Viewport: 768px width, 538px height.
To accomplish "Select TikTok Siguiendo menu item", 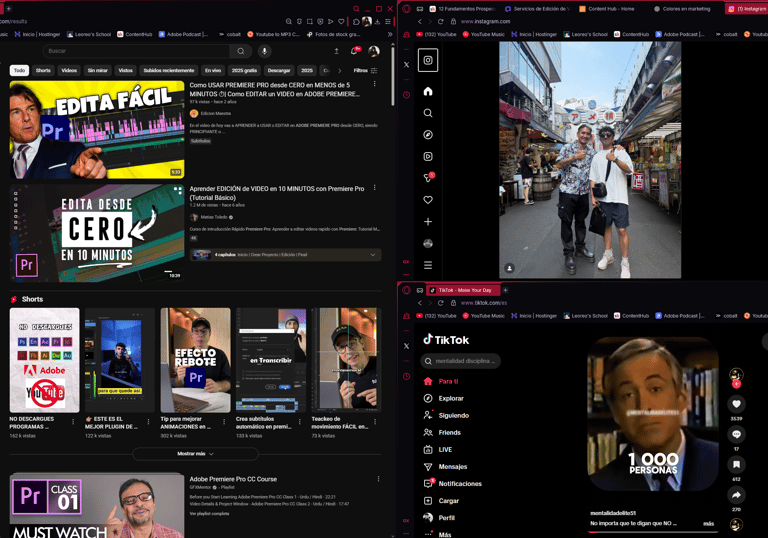I will (x=446, y=416).
